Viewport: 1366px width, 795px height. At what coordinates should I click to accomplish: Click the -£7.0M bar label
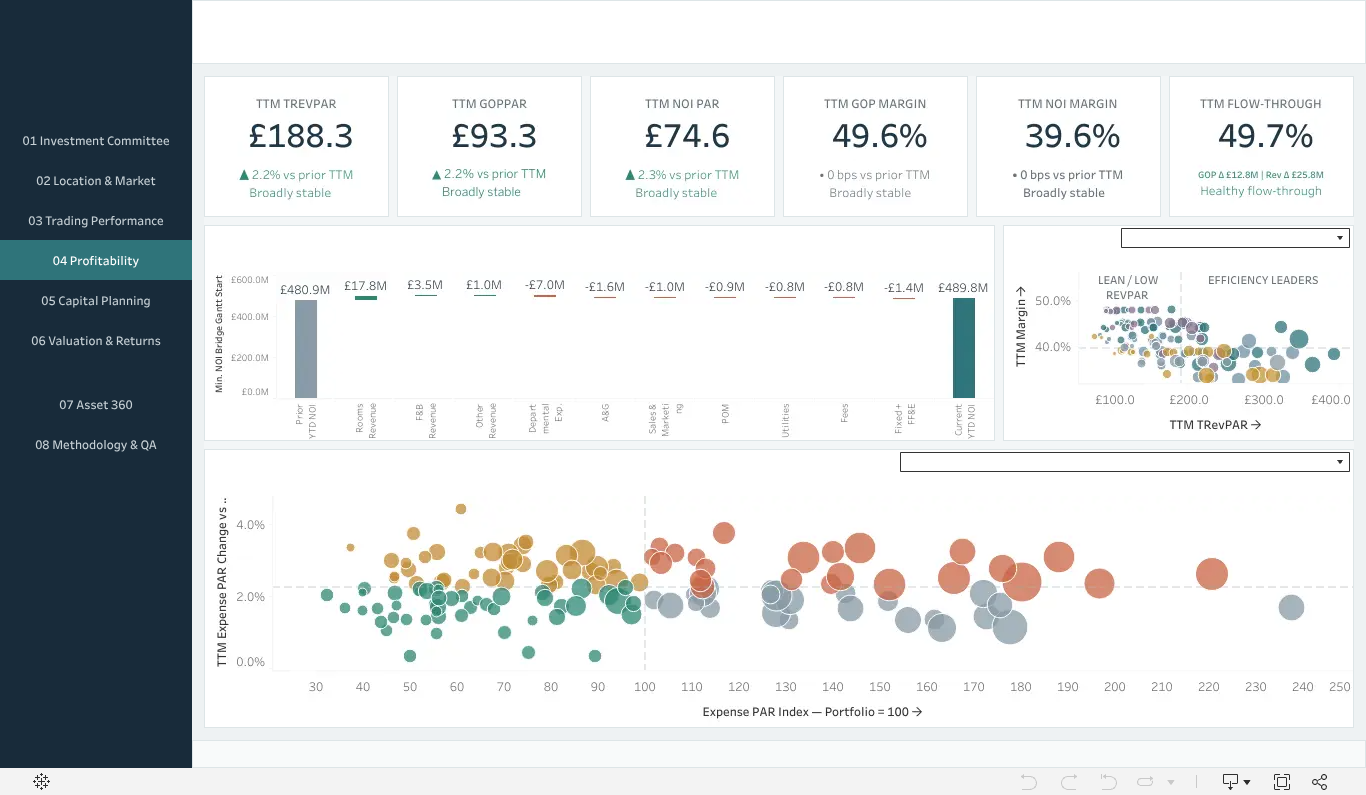click(x=545, y=286)
